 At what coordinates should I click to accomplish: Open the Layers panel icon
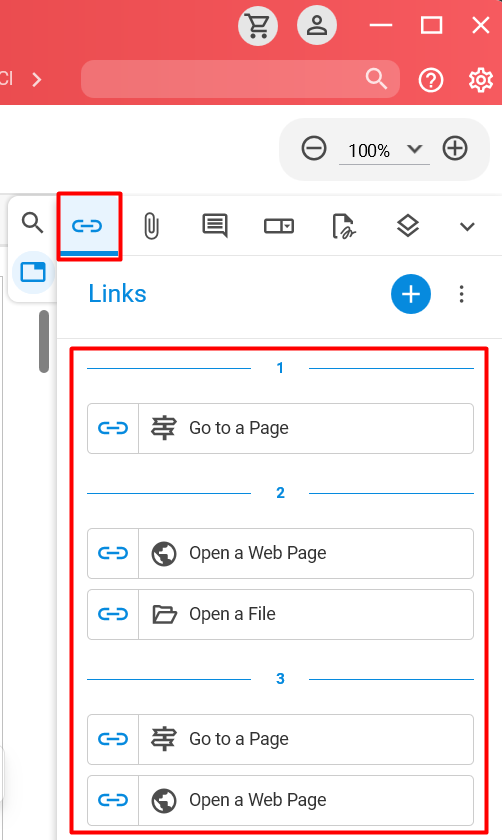pos(408,226)
